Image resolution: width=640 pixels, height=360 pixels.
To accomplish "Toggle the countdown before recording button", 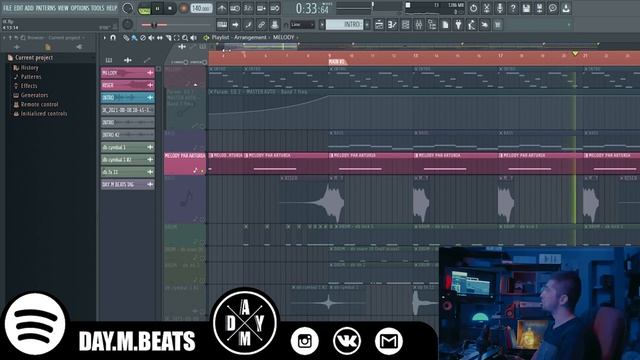I will (x=248, y=8).
